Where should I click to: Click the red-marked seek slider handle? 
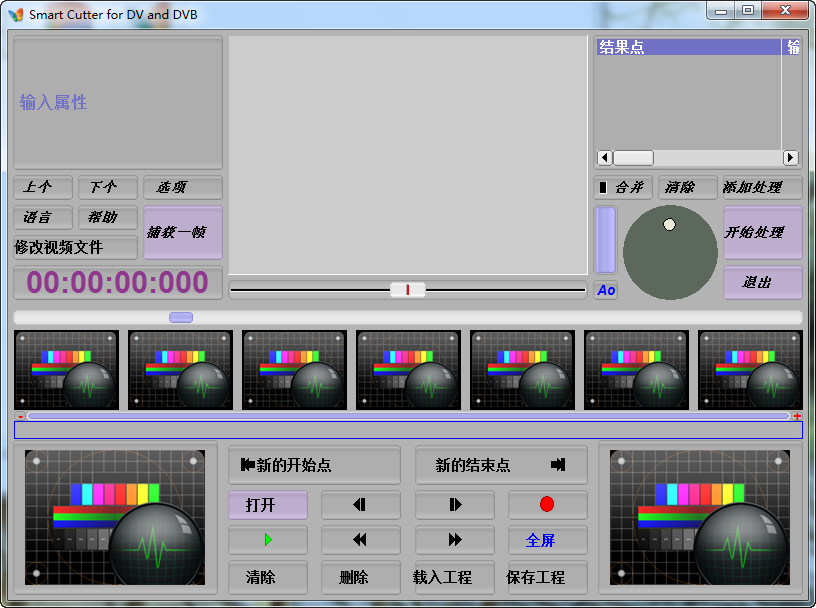(x=407, y=290)
